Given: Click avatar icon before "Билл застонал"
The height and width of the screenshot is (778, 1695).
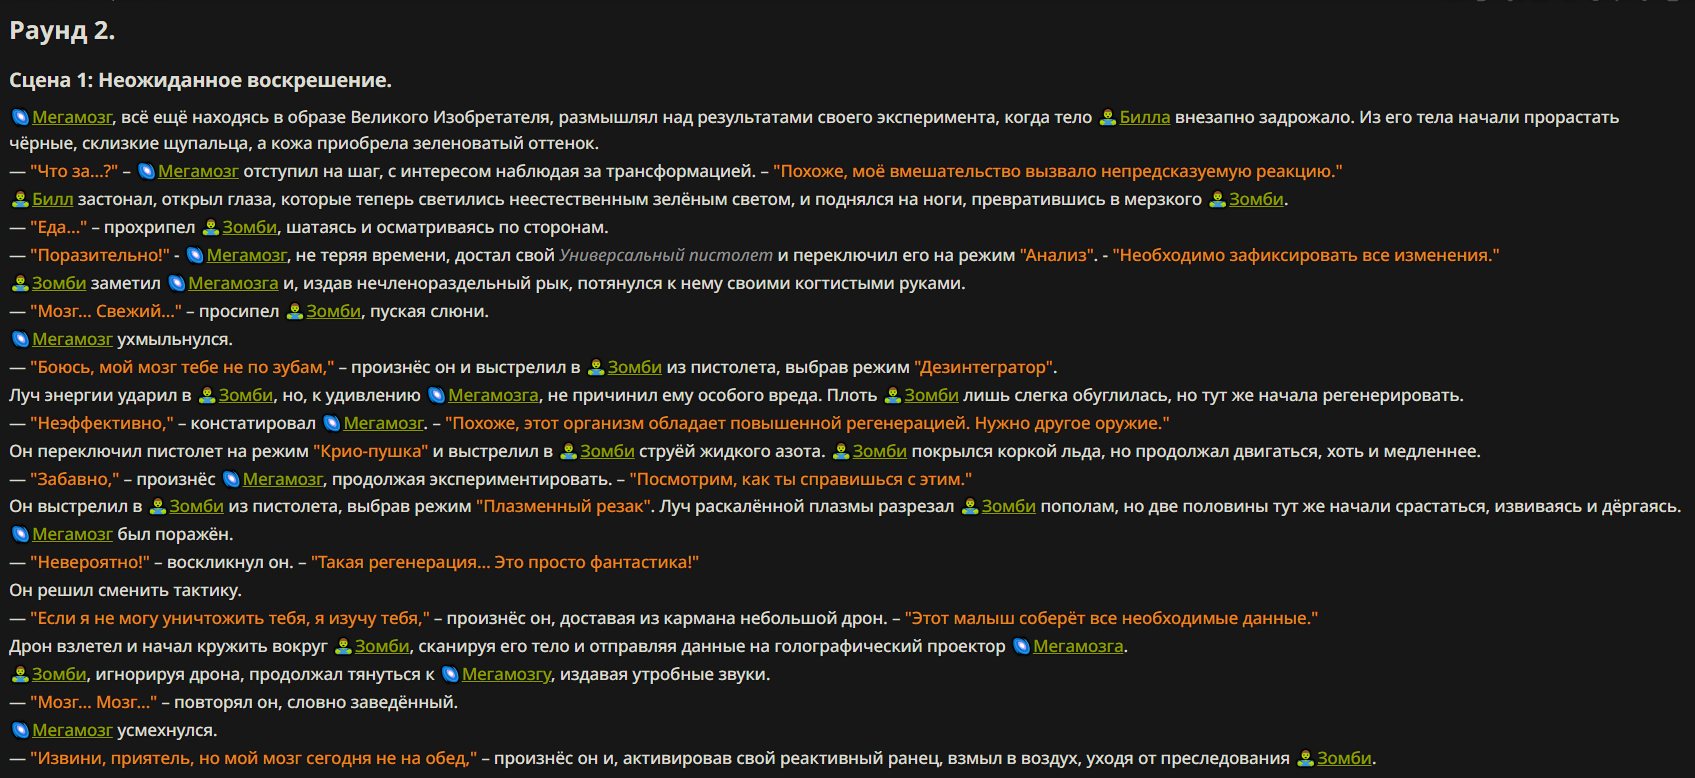Looking at the screenshot, I should tap(20, 199).
